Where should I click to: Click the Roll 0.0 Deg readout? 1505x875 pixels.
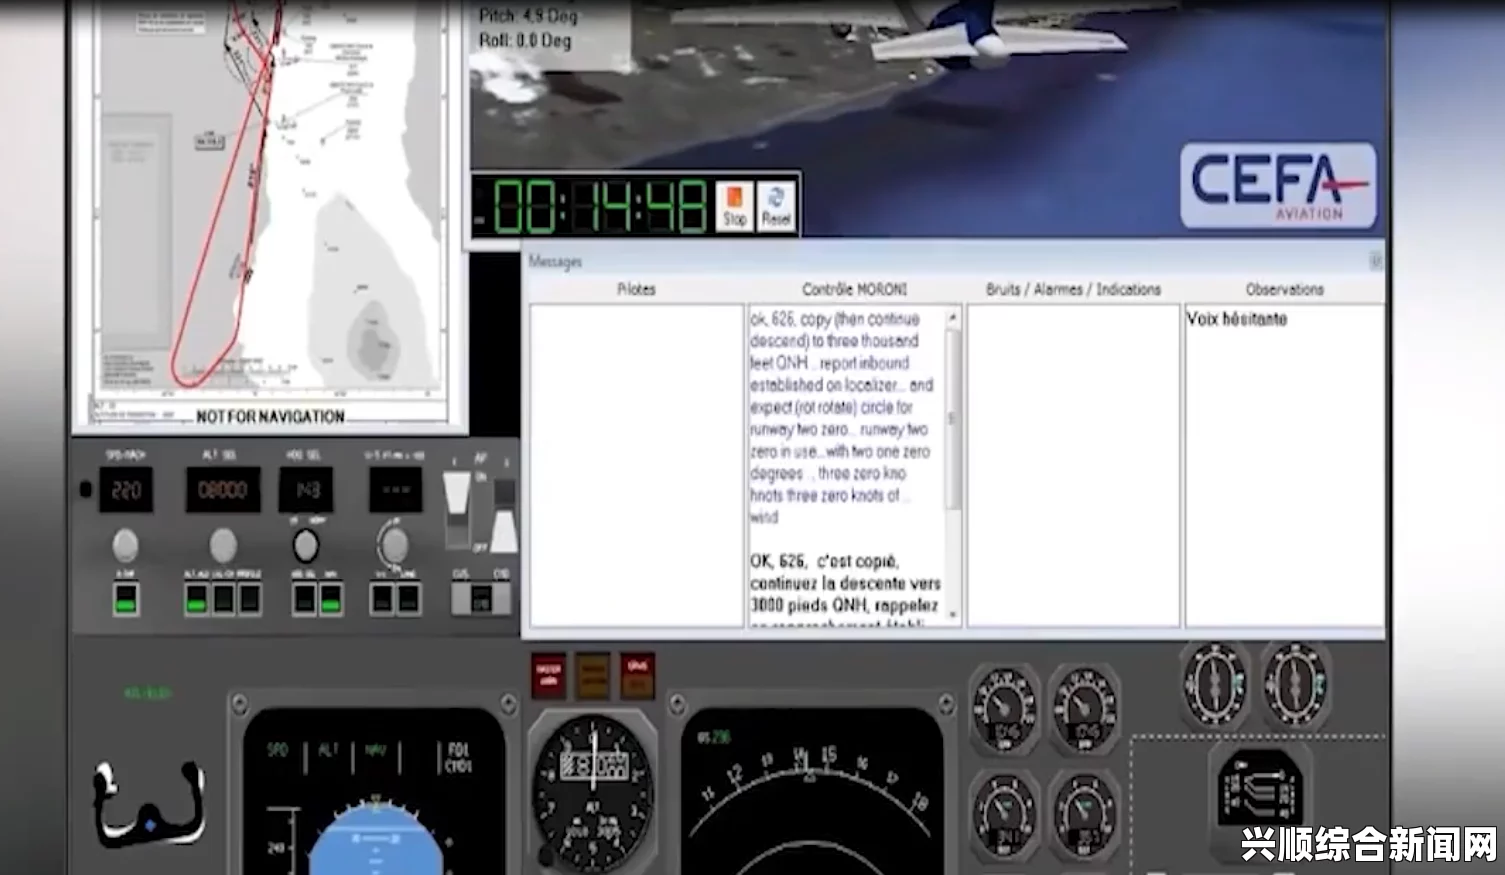[525, 40]
